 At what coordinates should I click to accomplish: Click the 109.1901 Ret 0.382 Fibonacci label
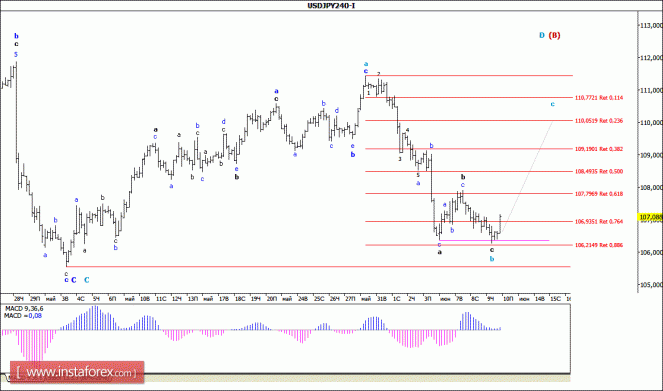[599, 149]
